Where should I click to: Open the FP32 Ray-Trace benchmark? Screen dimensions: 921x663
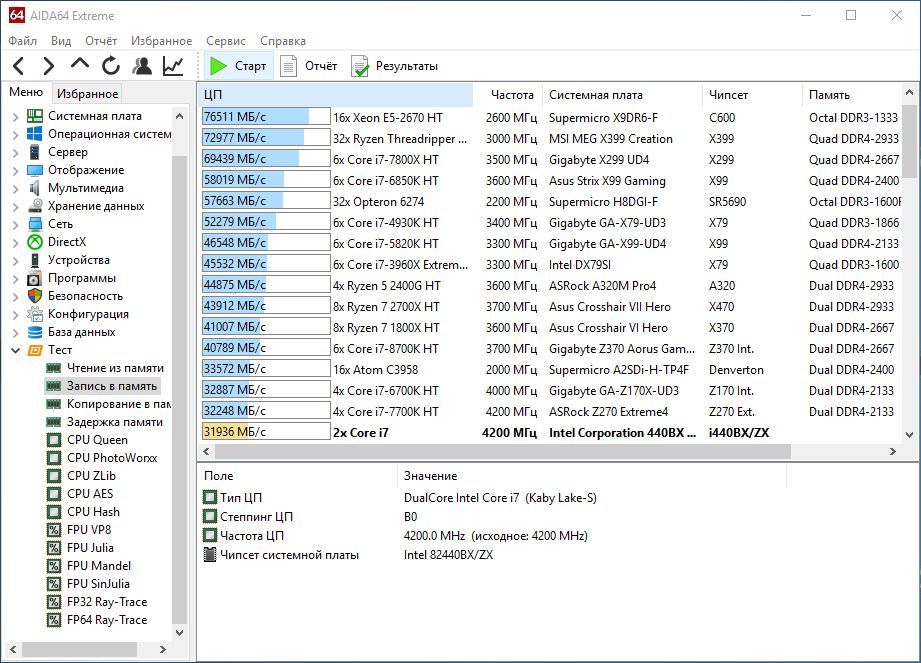(107, 602)
